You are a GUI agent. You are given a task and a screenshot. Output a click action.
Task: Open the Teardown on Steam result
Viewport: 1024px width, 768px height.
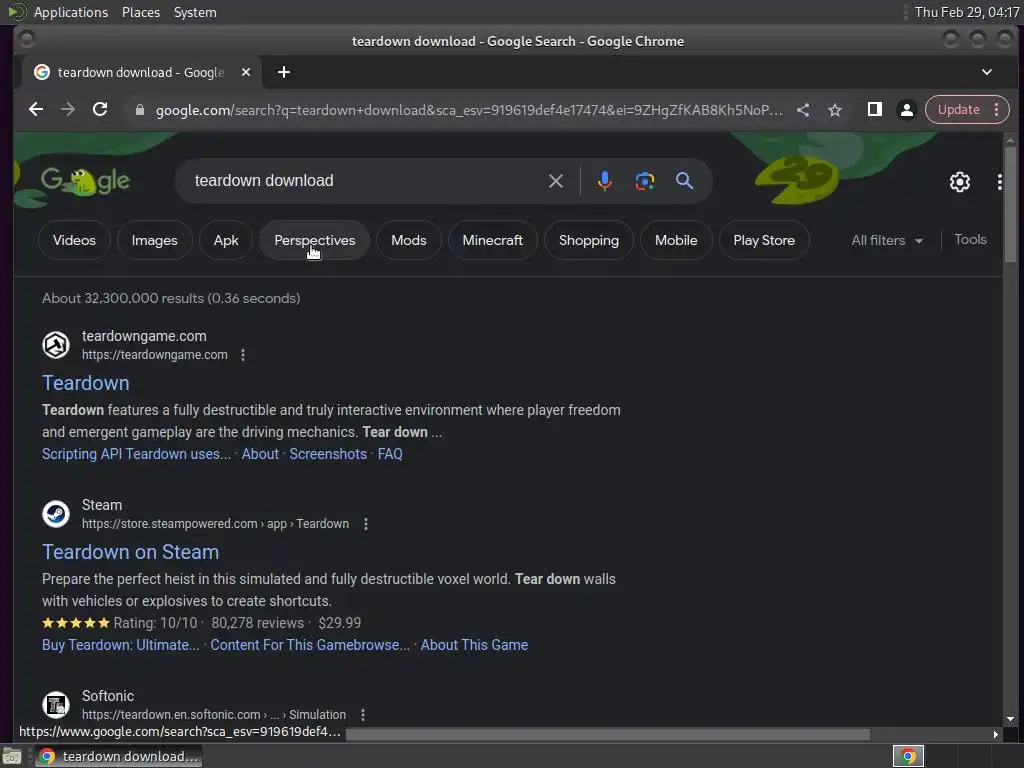(x=131, y=552)
